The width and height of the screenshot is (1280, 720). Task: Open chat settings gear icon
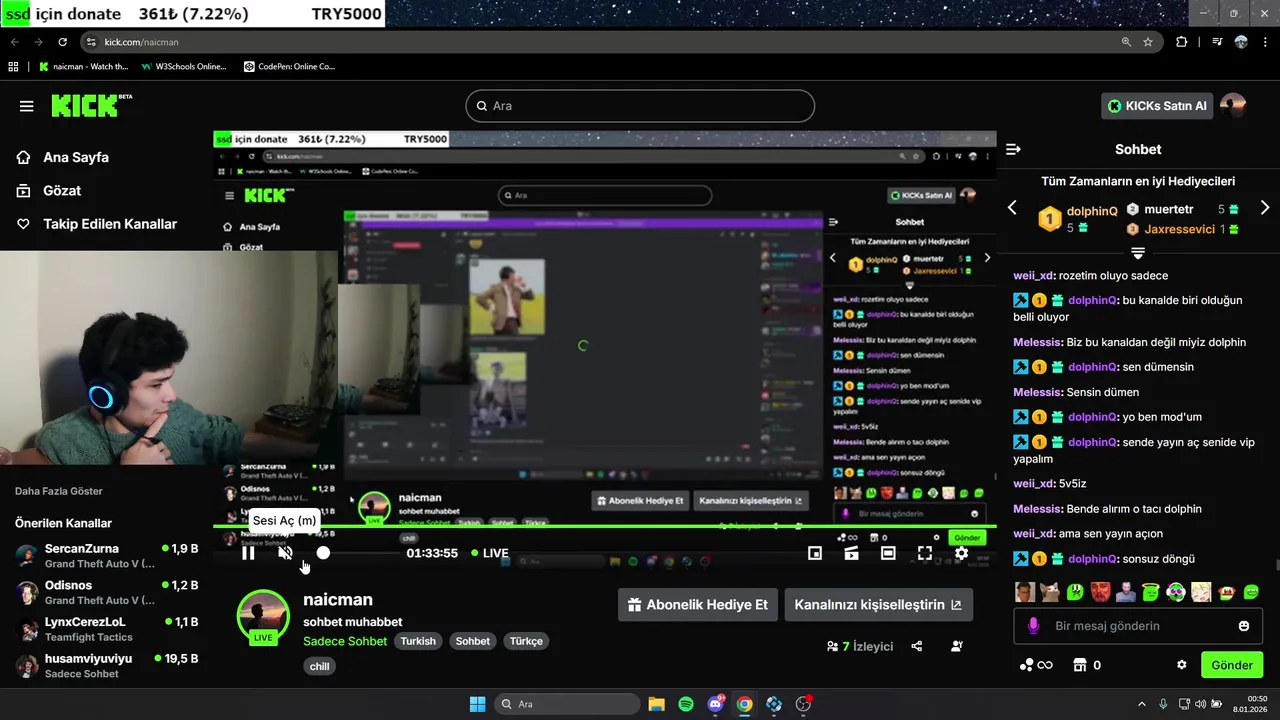1181,665
